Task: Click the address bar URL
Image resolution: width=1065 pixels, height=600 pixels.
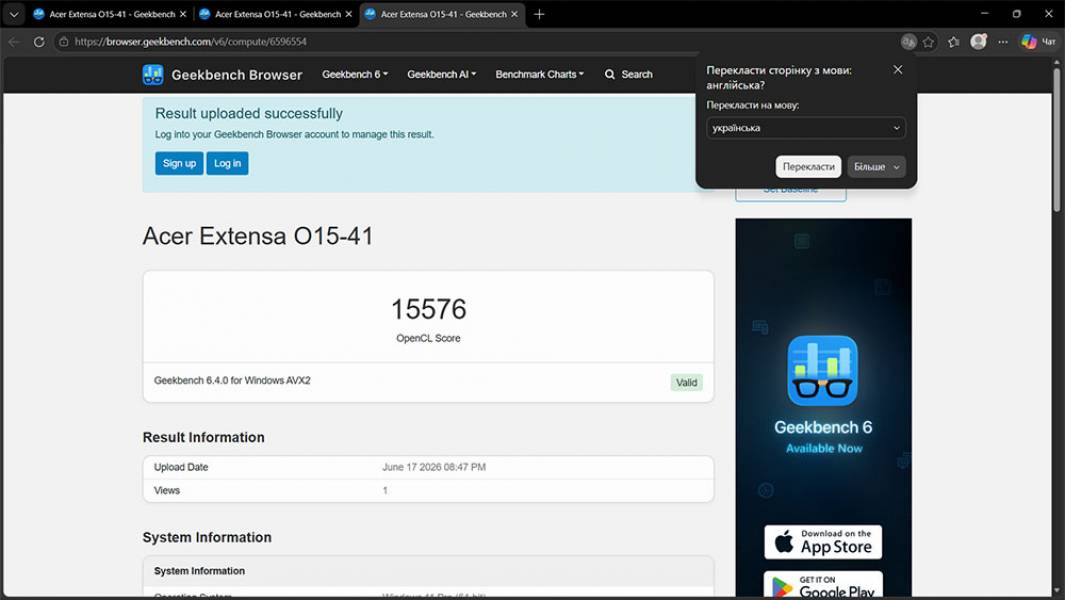Action: coord(190,42)
